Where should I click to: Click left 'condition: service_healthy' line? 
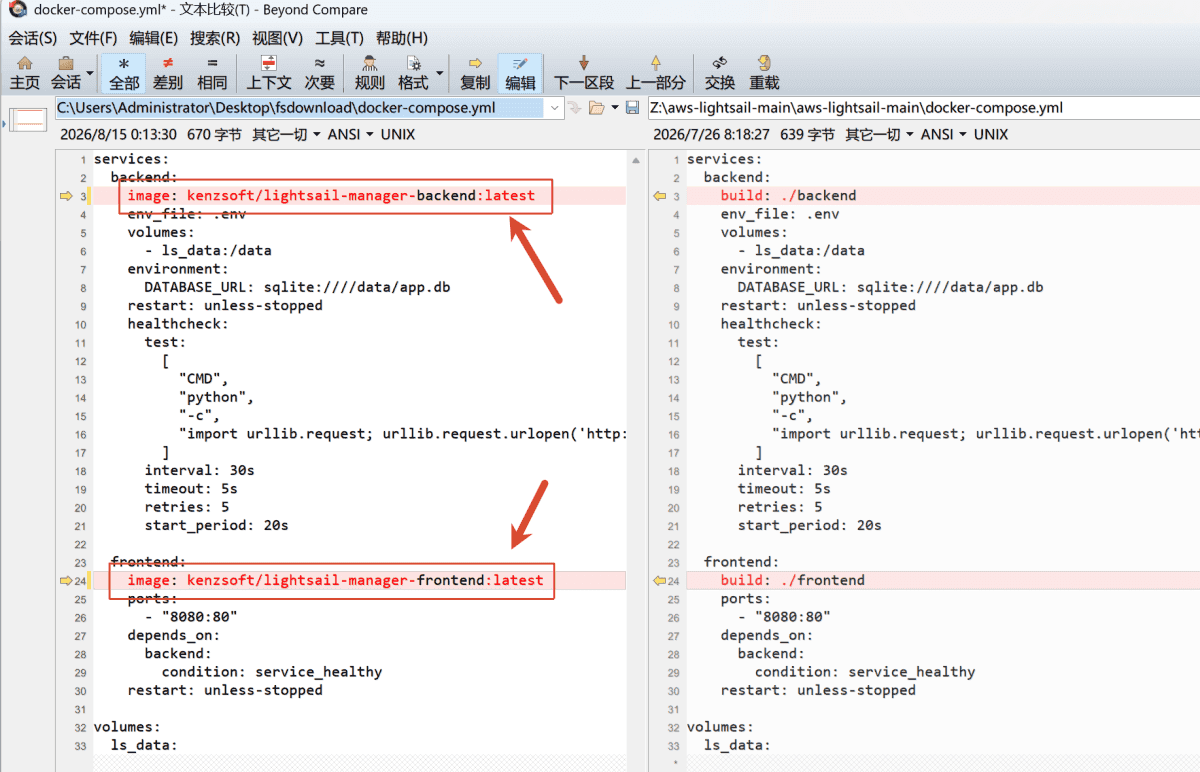271,672
